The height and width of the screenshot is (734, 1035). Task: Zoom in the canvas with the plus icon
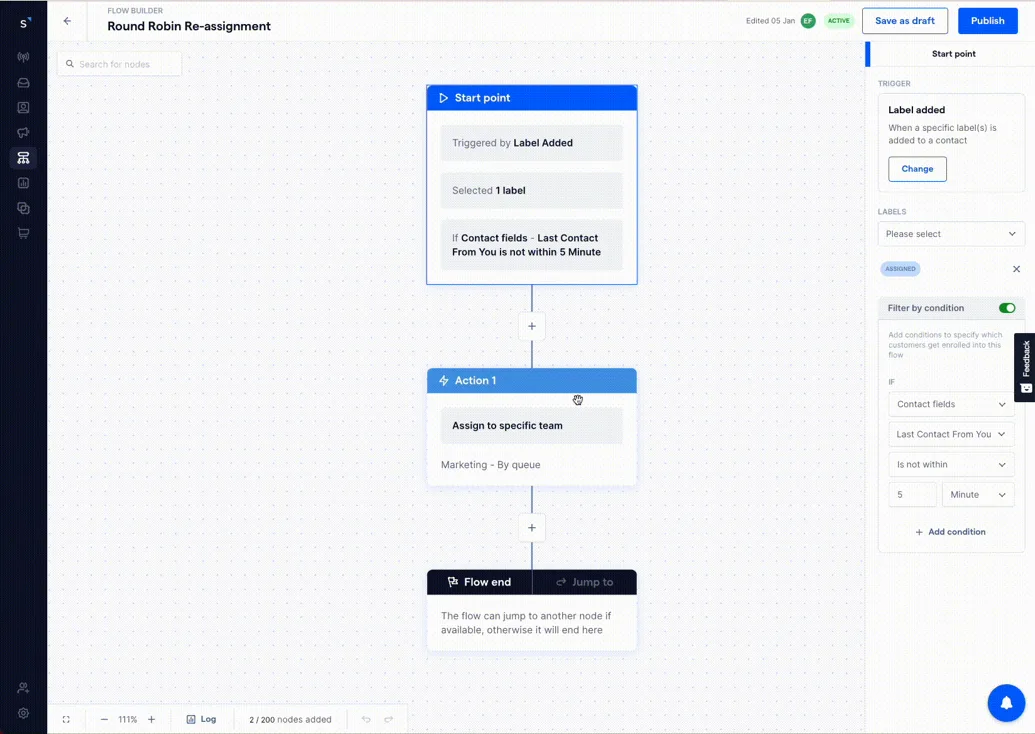151,719
